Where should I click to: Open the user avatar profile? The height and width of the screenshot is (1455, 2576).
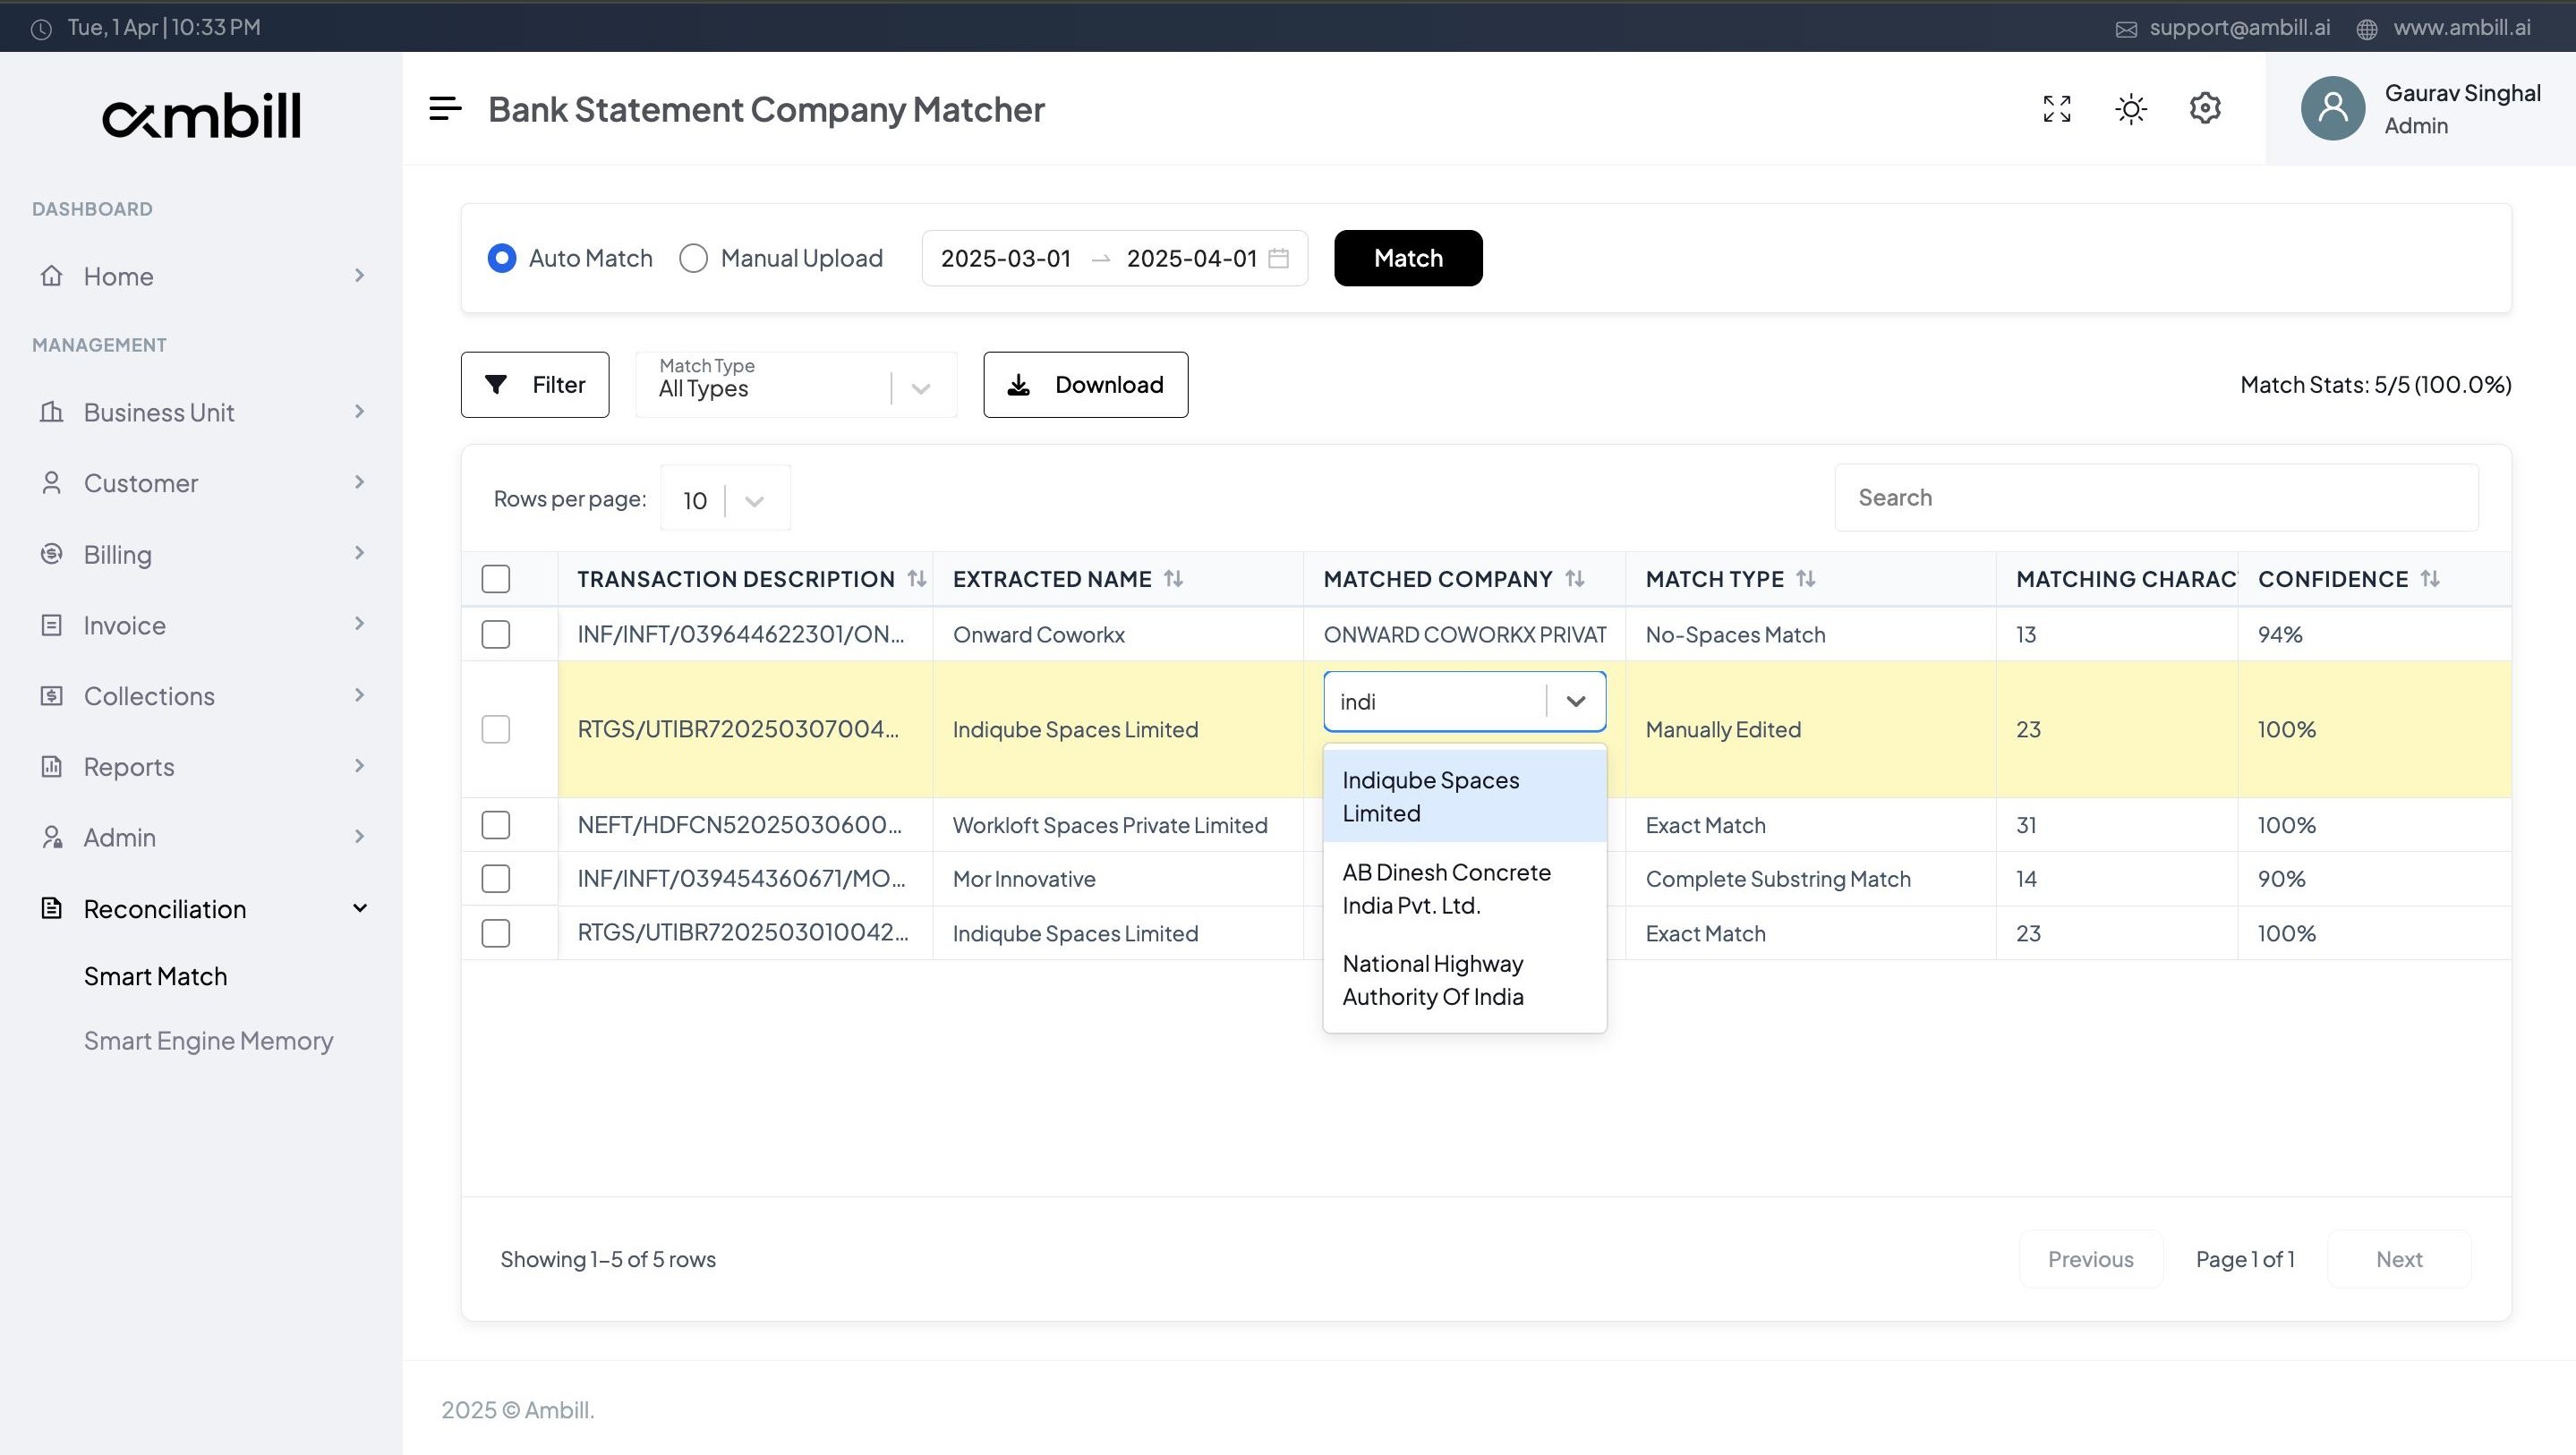[2333, 108]
